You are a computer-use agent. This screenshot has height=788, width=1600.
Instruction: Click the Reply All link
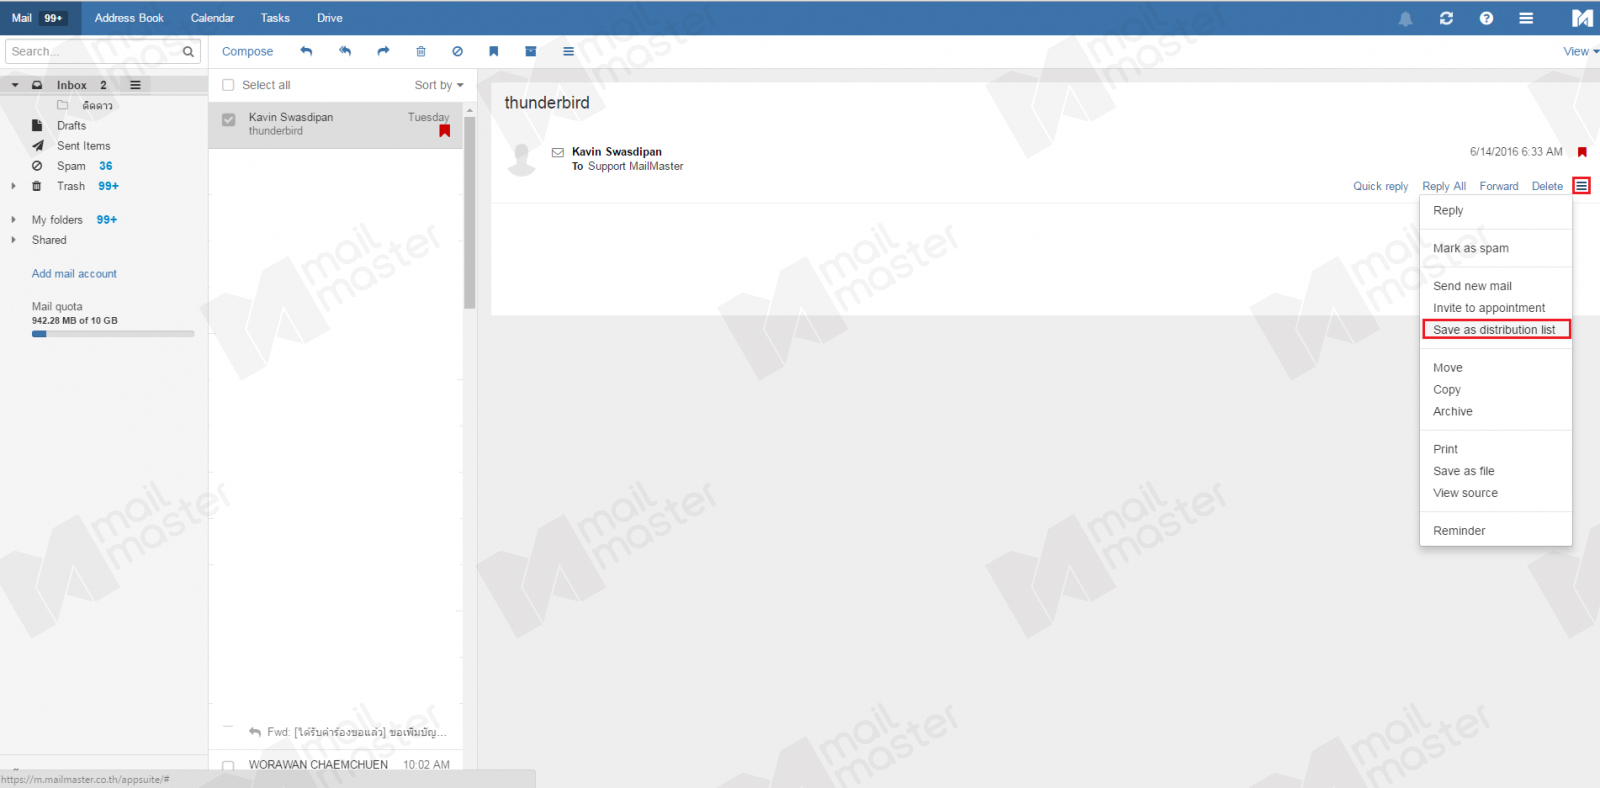[1444, 186]
